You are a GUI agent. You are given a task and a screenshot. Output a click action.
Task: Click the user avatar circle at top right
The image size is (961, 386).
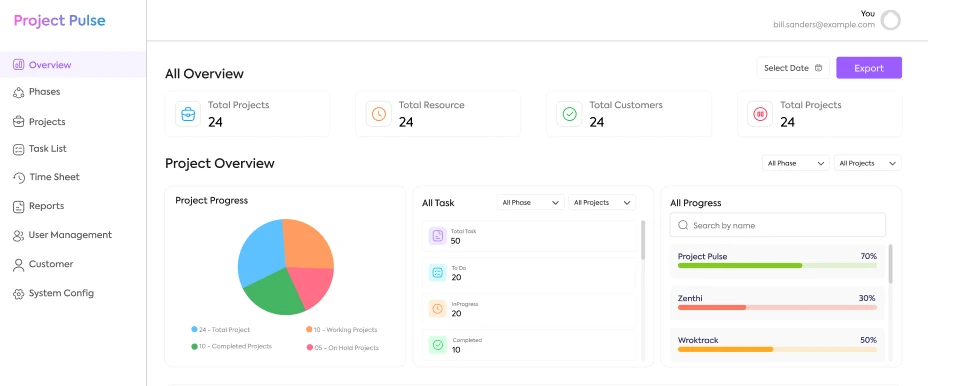(x=891, y=20)
